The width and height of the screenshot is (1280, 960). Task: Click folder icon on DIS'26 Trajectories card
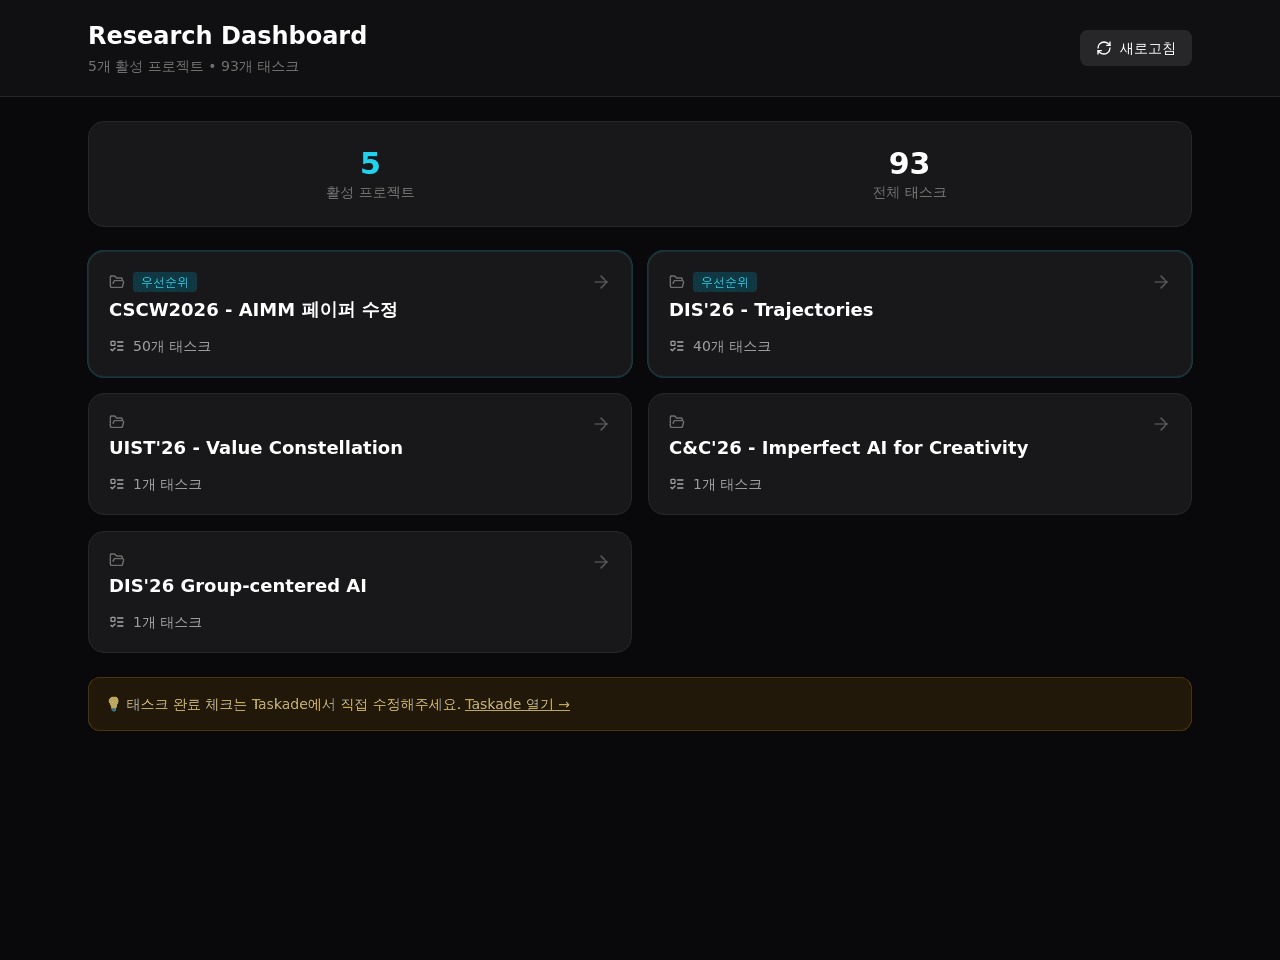click(677, 282)
